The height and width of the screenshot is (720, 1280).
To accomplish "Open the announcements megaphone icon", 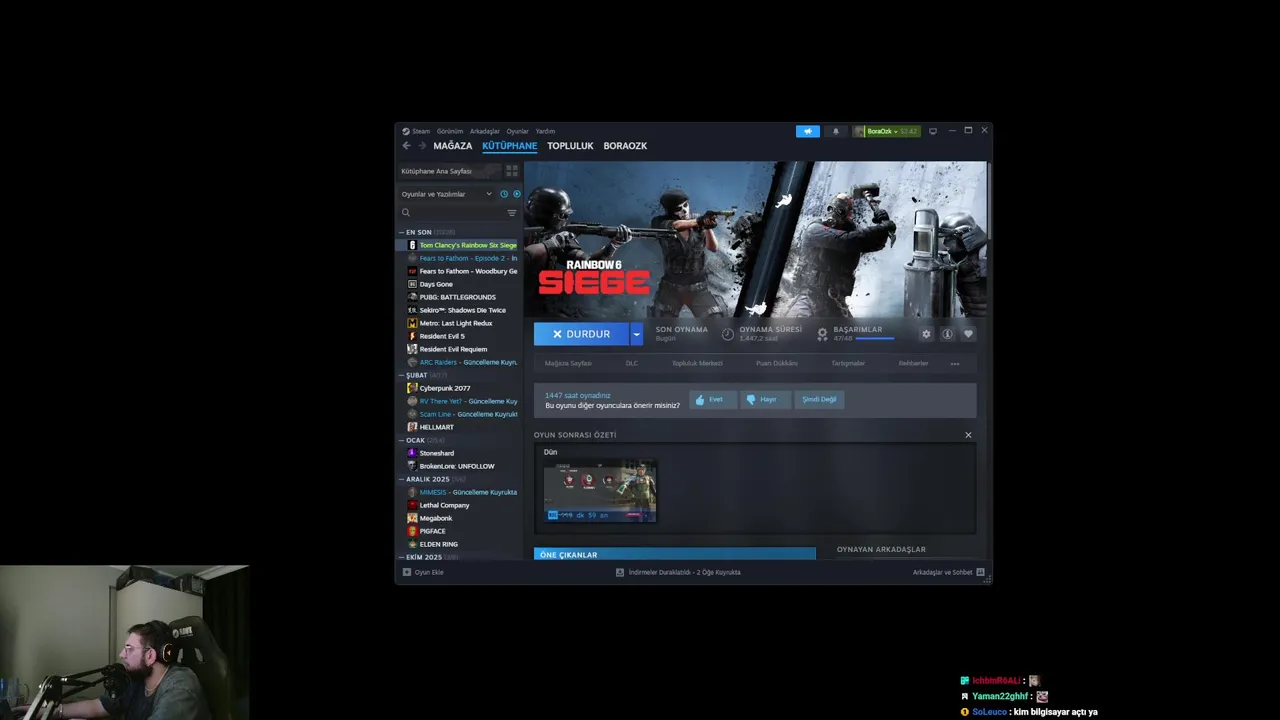I will pos(808,131).
